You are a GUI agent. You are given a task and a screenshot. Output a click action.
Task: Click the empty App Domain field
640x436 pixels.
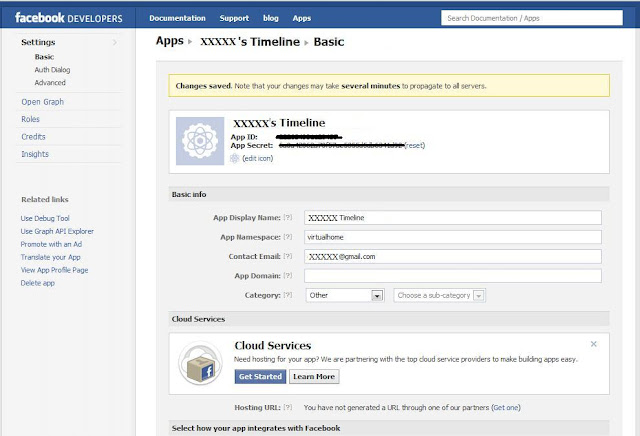point(453,276)
